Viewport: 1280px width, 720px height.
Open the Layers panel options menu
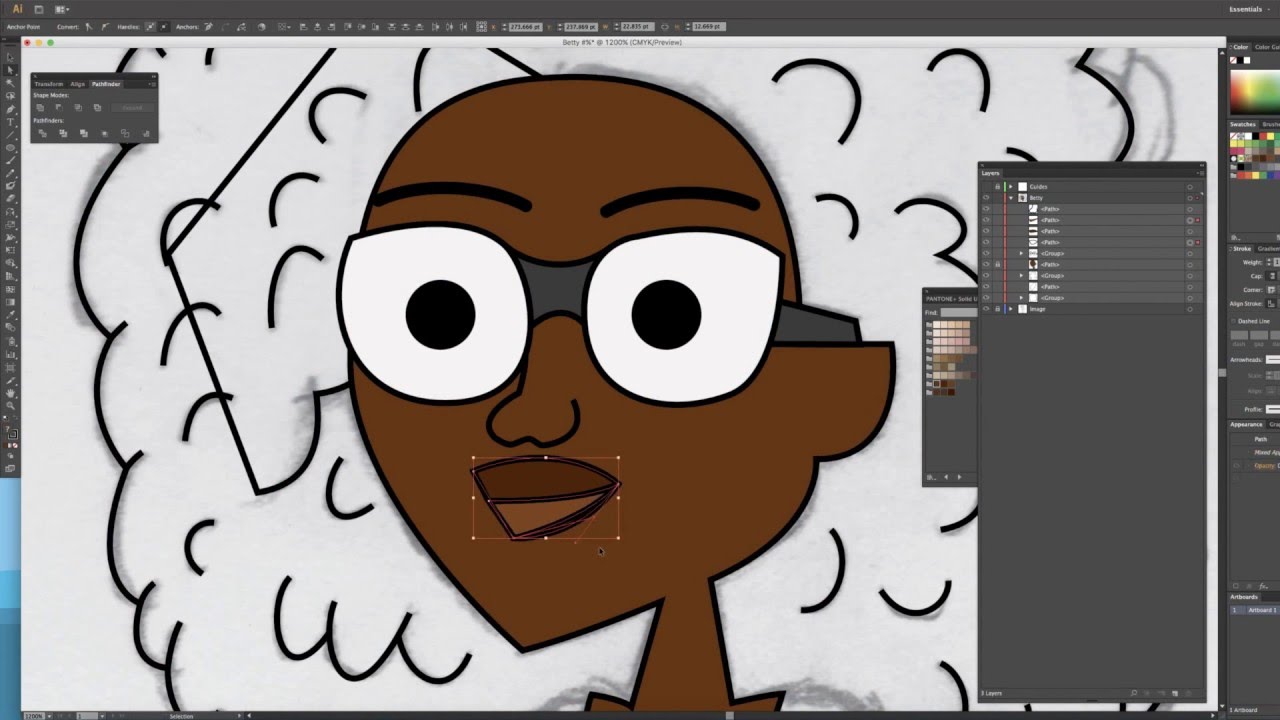coord(1201,173)
